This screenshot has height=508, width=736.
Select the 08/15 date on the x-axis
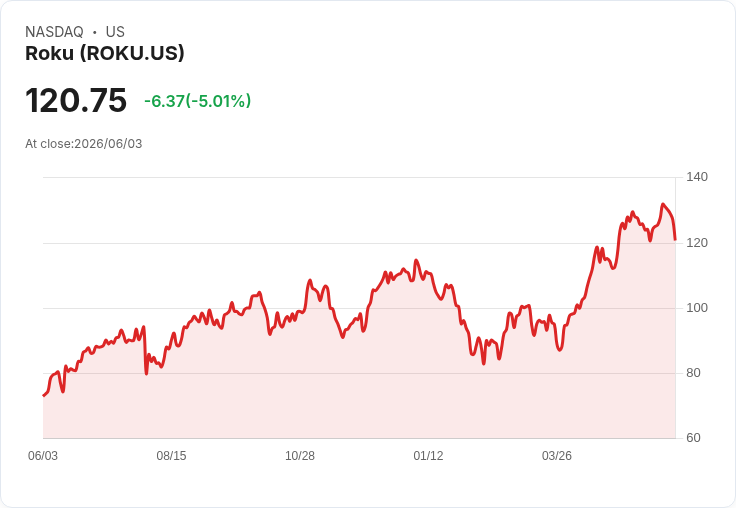(171, 456)
